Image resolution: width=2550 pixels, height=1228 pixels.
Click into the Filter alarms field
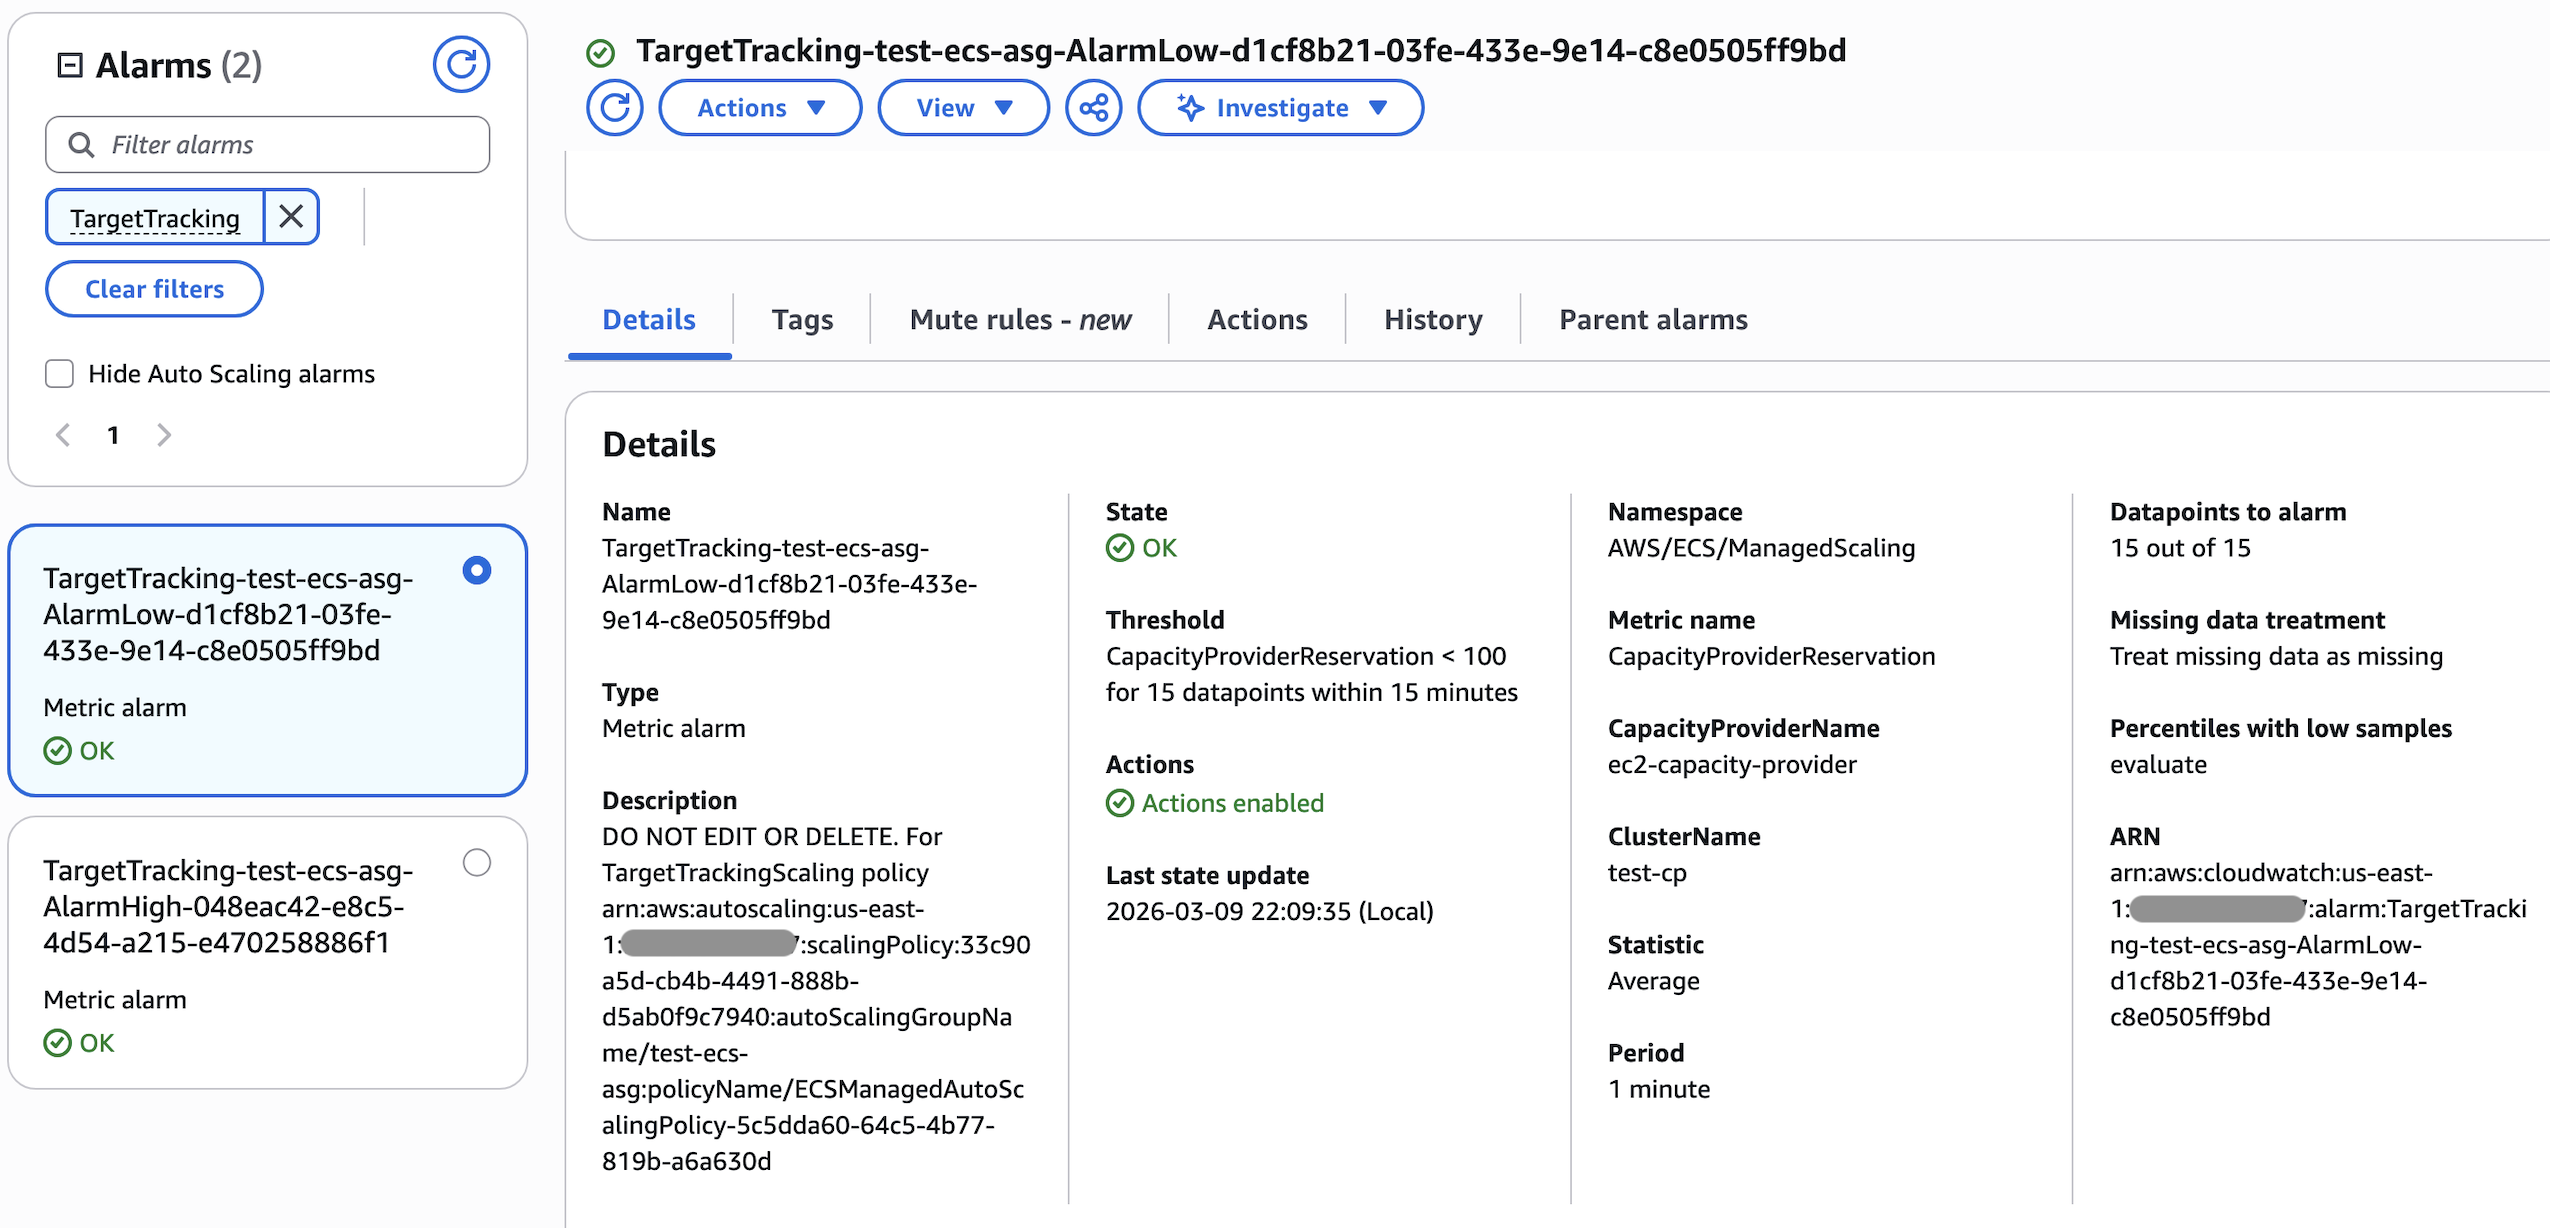tap(290, 145)
